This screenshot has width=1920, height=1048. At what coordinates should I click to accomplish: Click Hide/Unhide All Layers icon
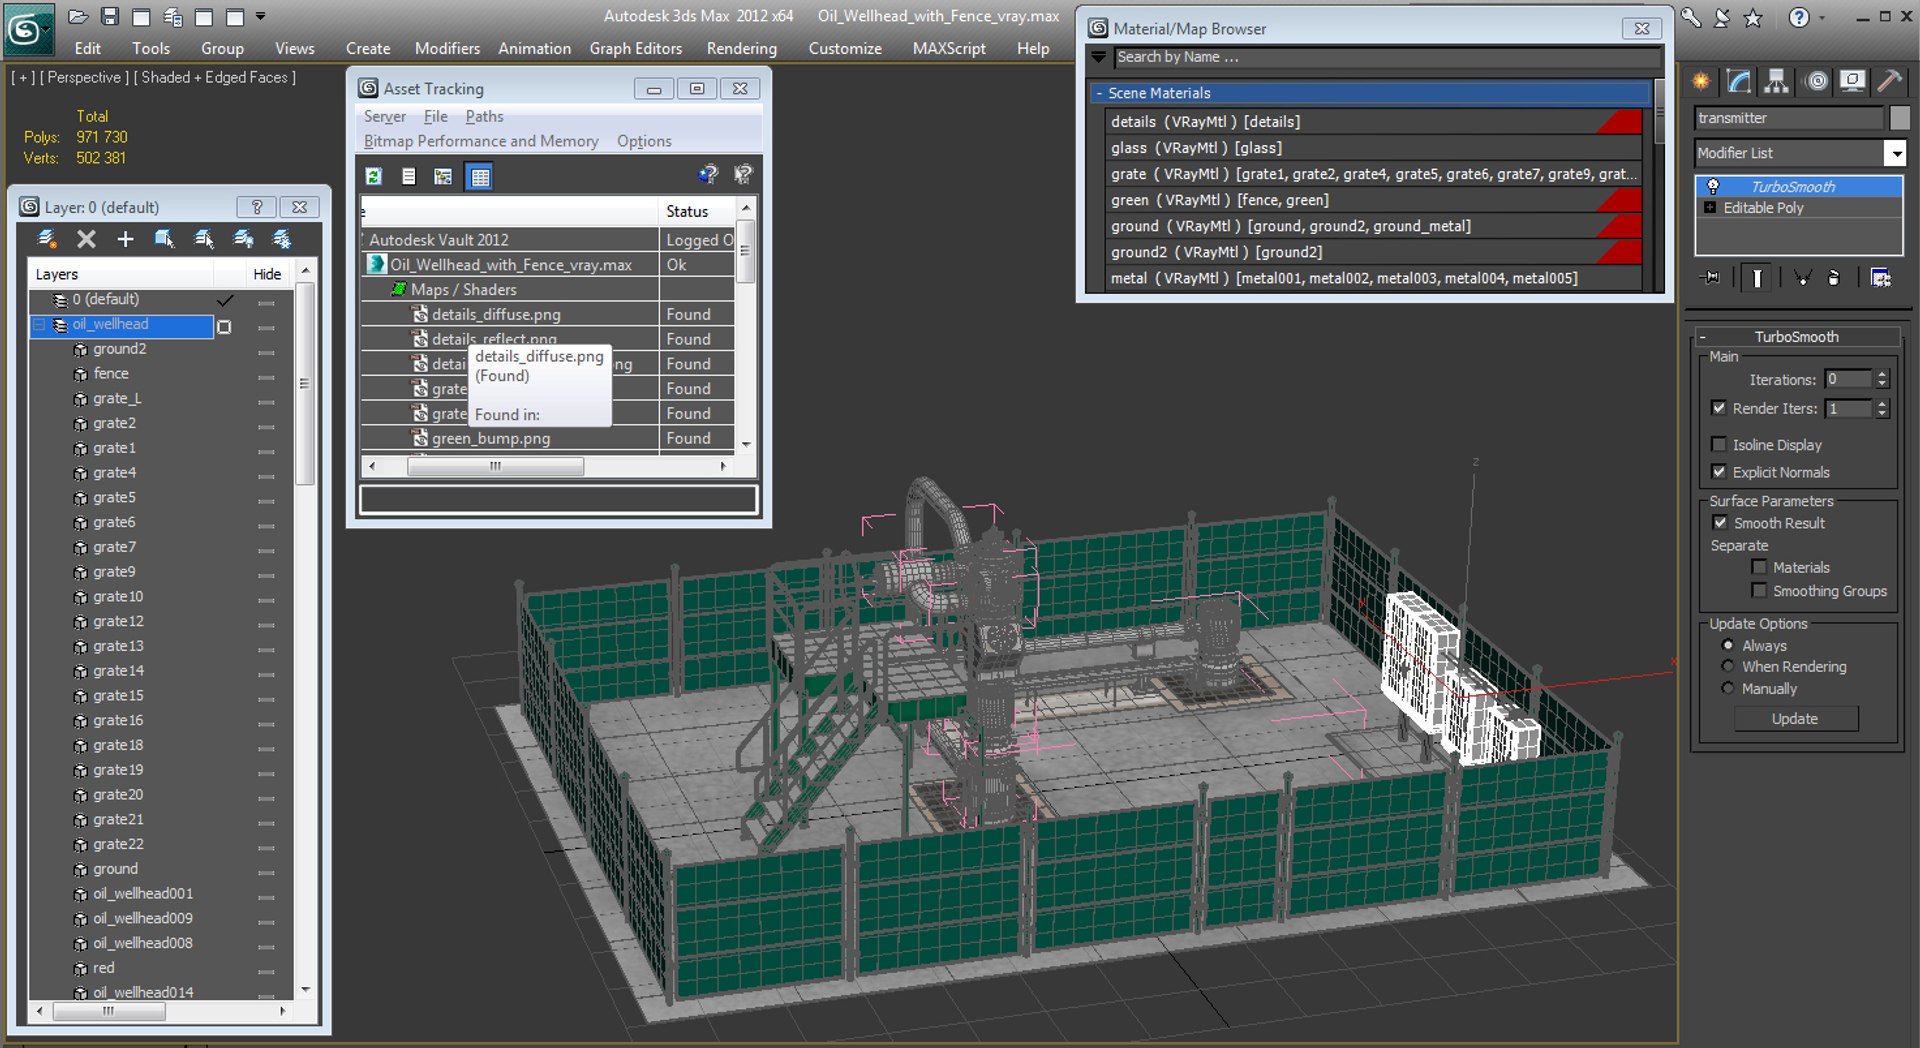pyautogui.click(x=243, y=239)
